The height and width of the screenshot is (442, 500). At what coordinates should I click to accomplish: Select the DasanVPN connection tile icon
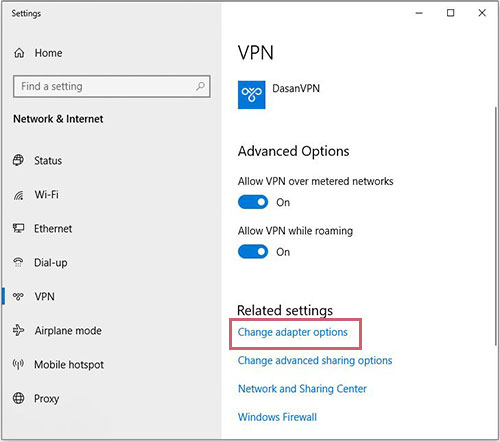251,95
